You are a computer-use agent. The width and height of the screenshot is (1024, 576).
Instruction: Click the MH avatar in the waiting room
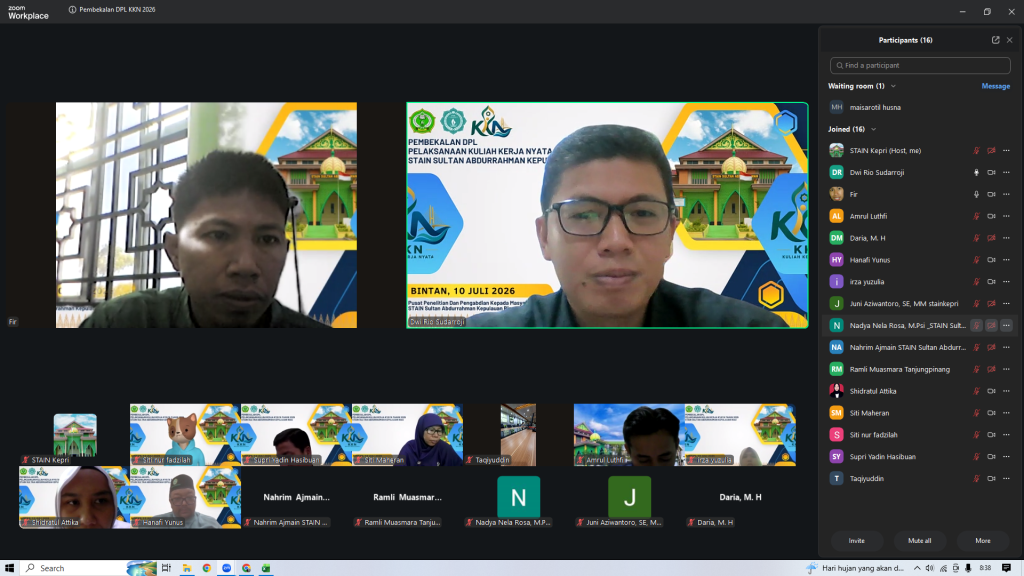[837, 107]
